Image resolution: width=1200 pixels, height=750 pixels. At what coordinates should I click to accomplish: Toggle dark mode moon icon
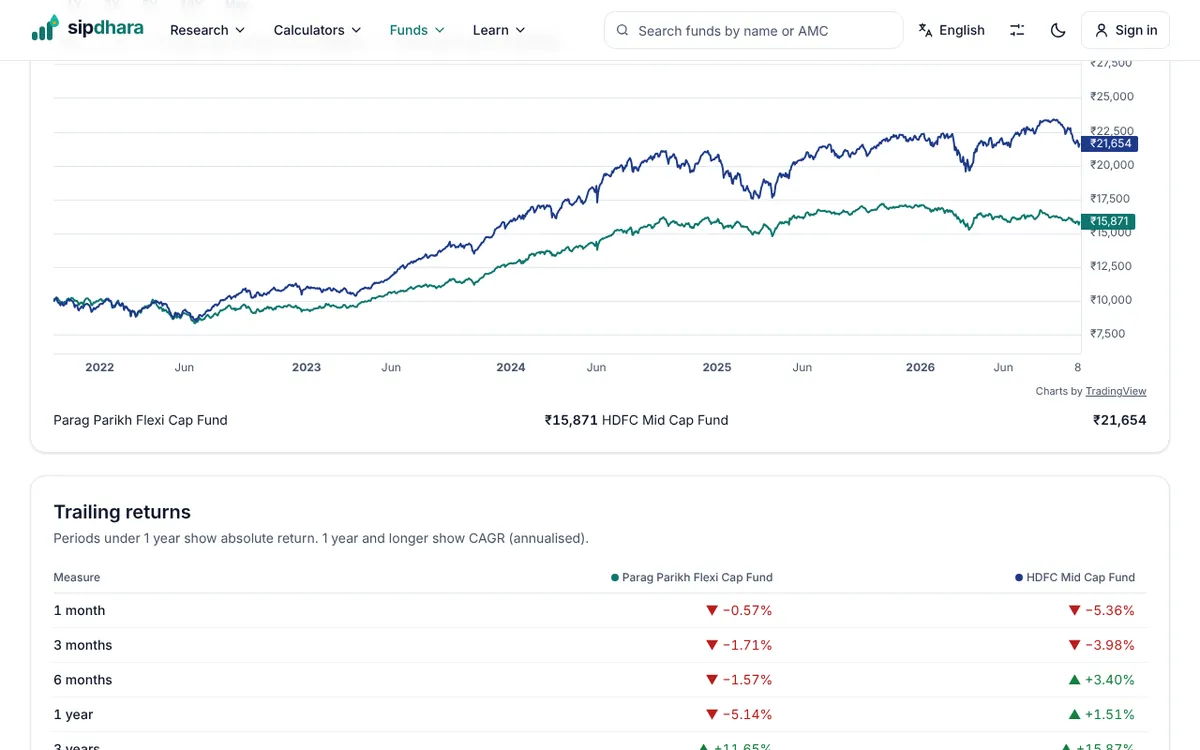[x=1058, y=30]
